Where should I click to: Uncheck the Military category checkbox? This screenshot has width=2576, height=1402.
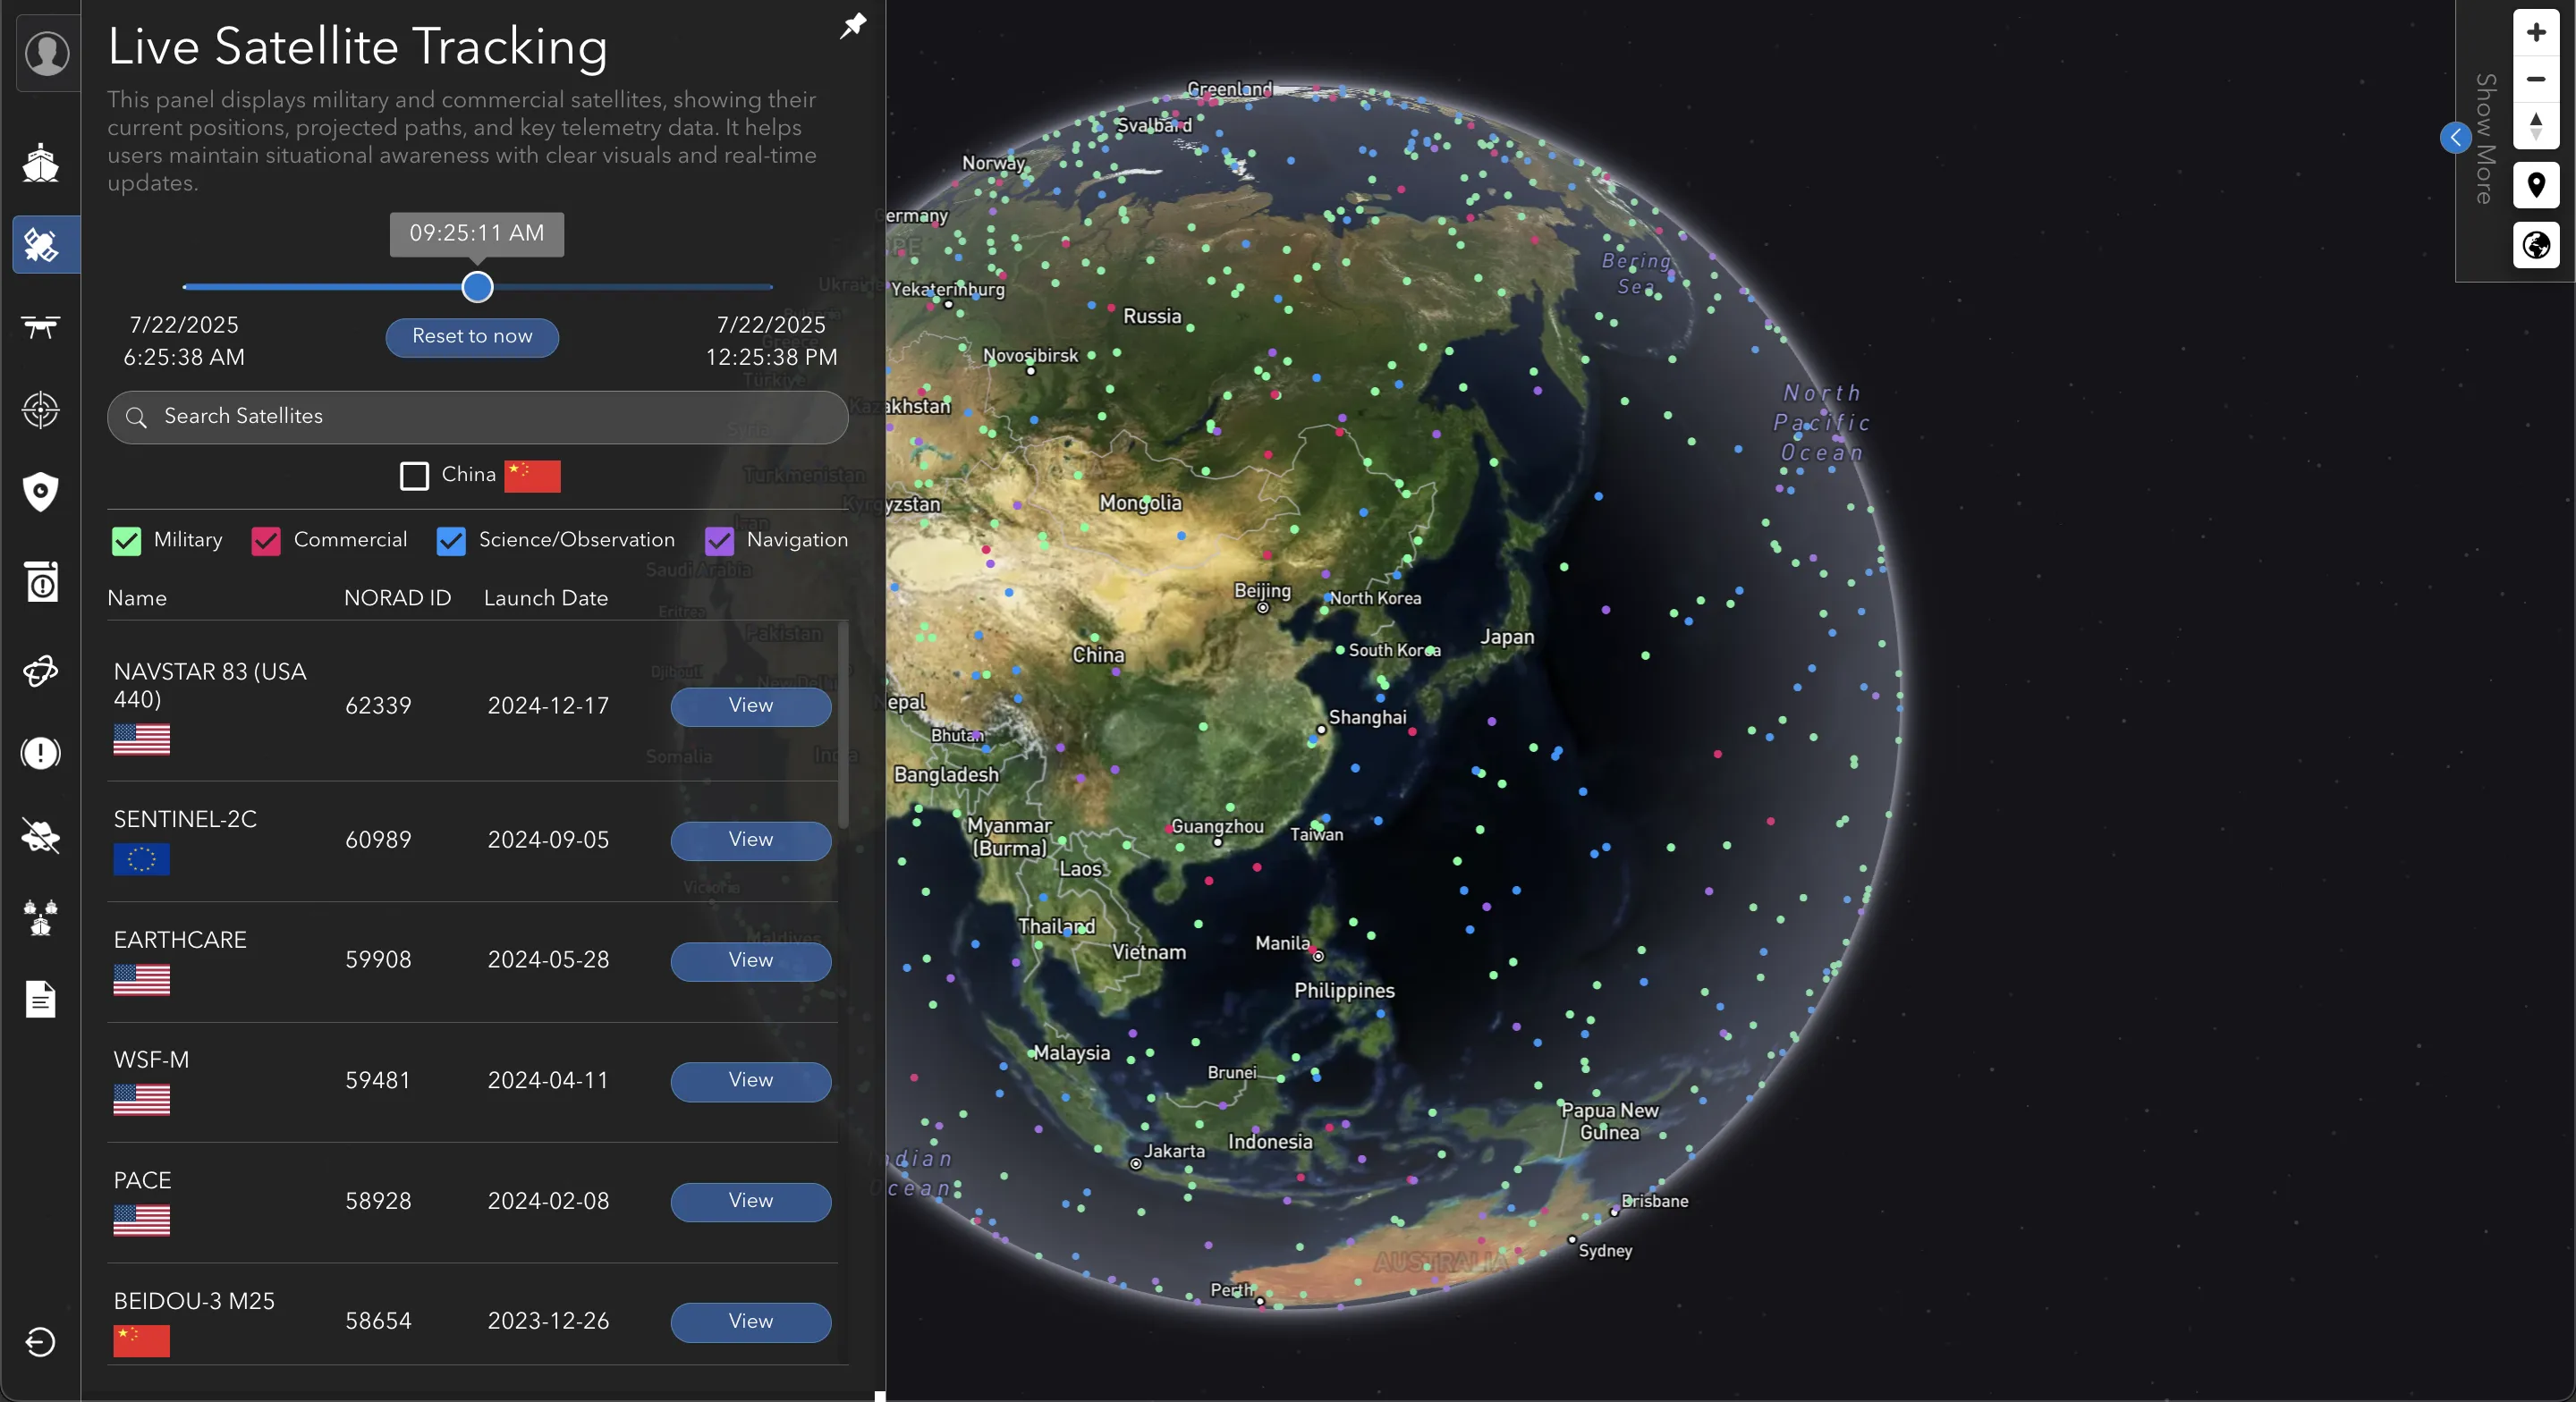click(x=127, y=541)
